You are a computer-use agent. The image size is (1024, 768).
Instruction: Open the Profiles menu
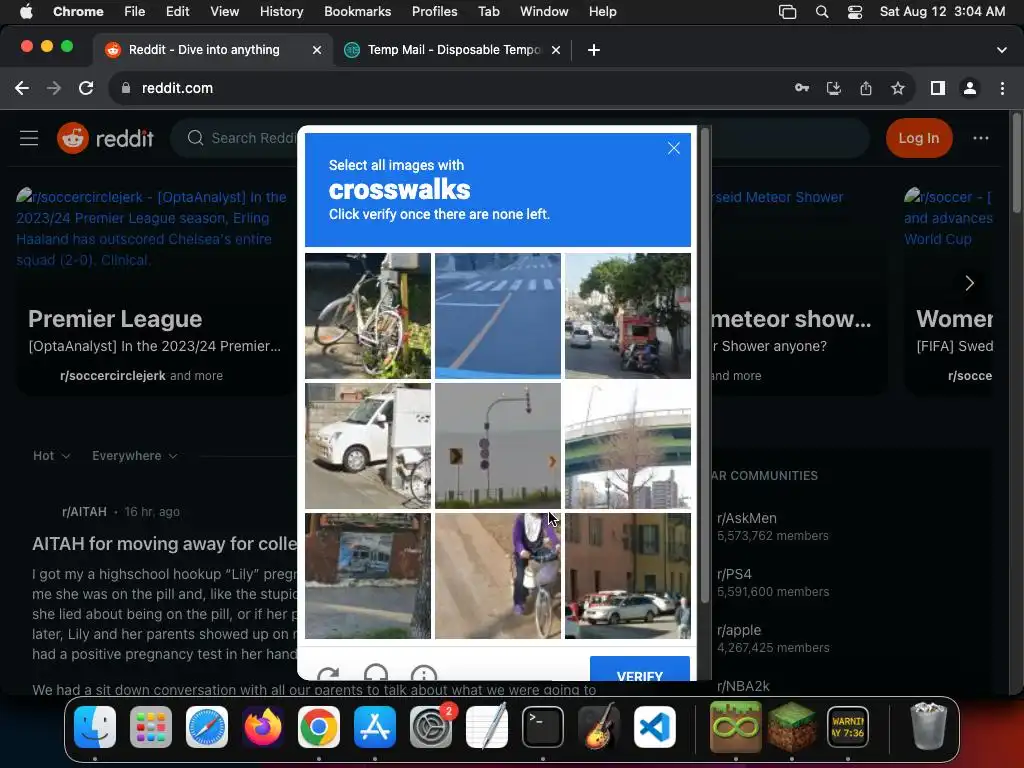pos(434,11)
